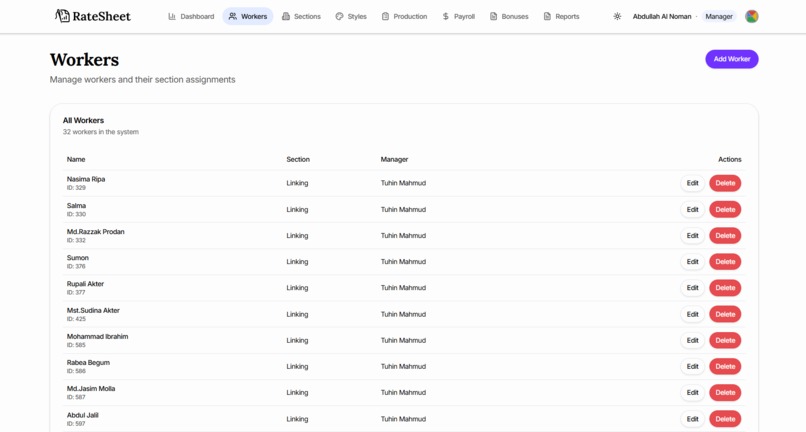Edit worker Rupali Akter
Screen dimensions: 806x432
click(692, 288)
